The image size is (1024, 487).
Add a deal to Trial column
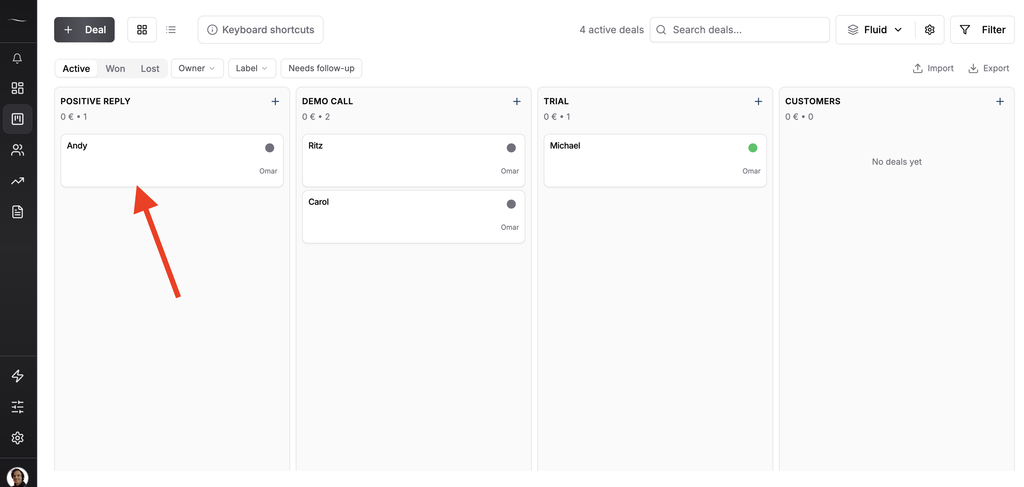758,101
